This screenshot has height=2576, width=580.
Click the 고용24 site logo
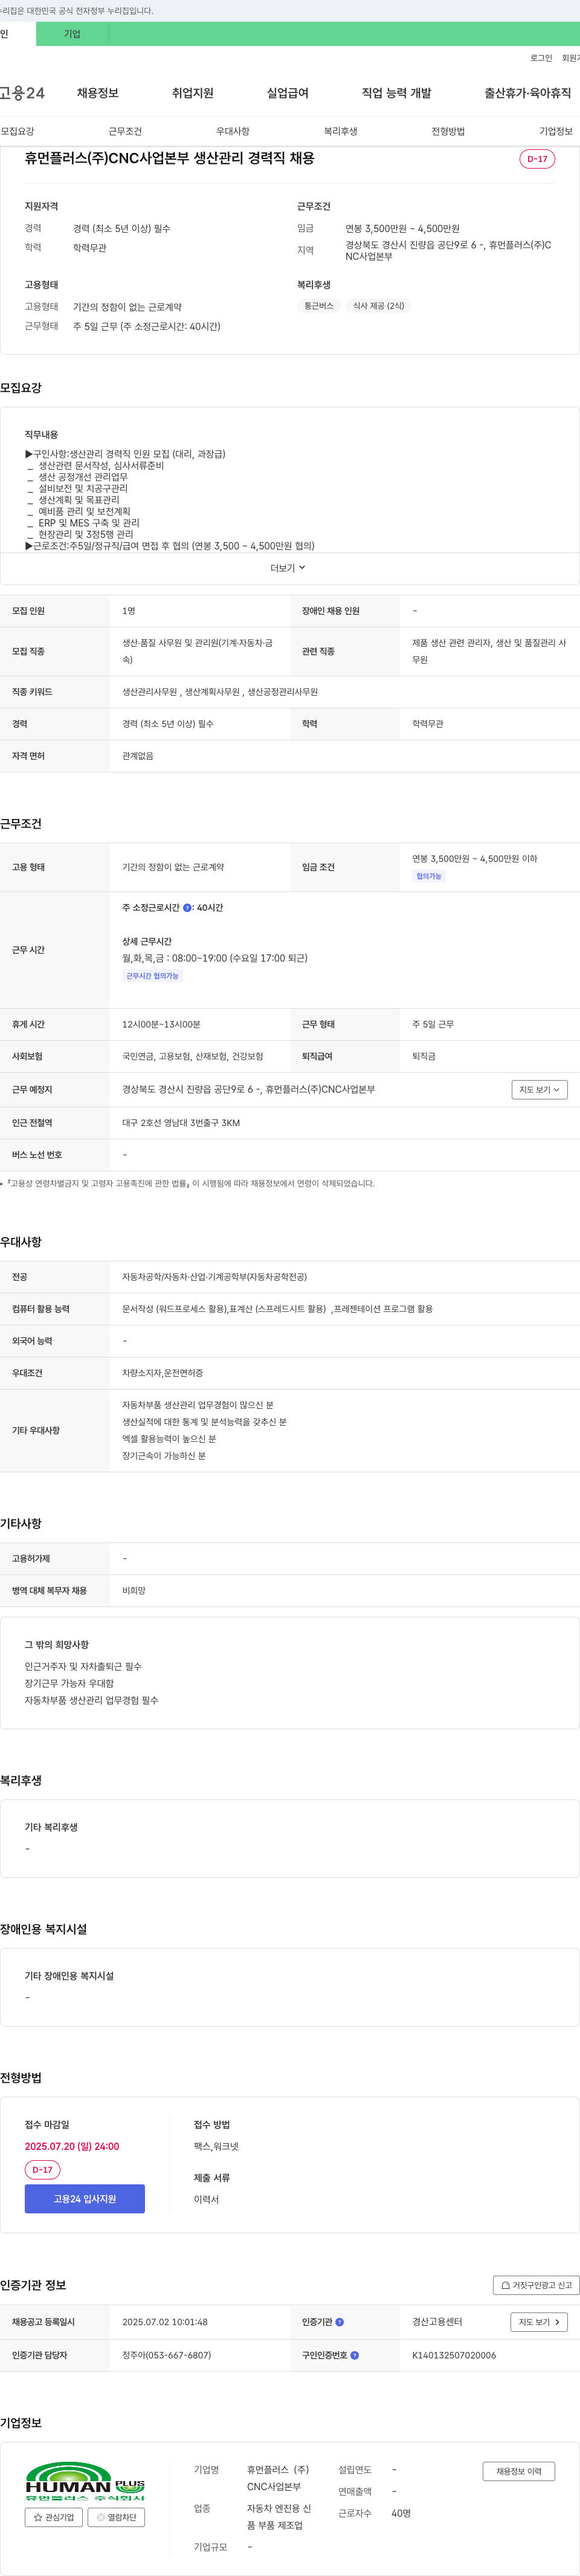click(22, 93)
